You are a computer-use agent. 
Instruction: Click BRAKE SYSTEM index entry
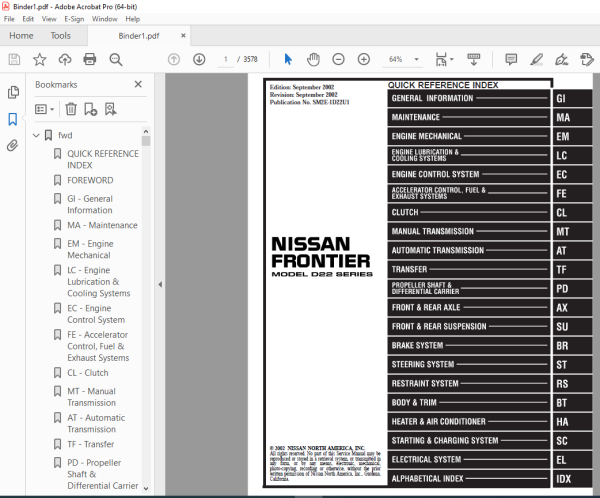click(469, 346)
